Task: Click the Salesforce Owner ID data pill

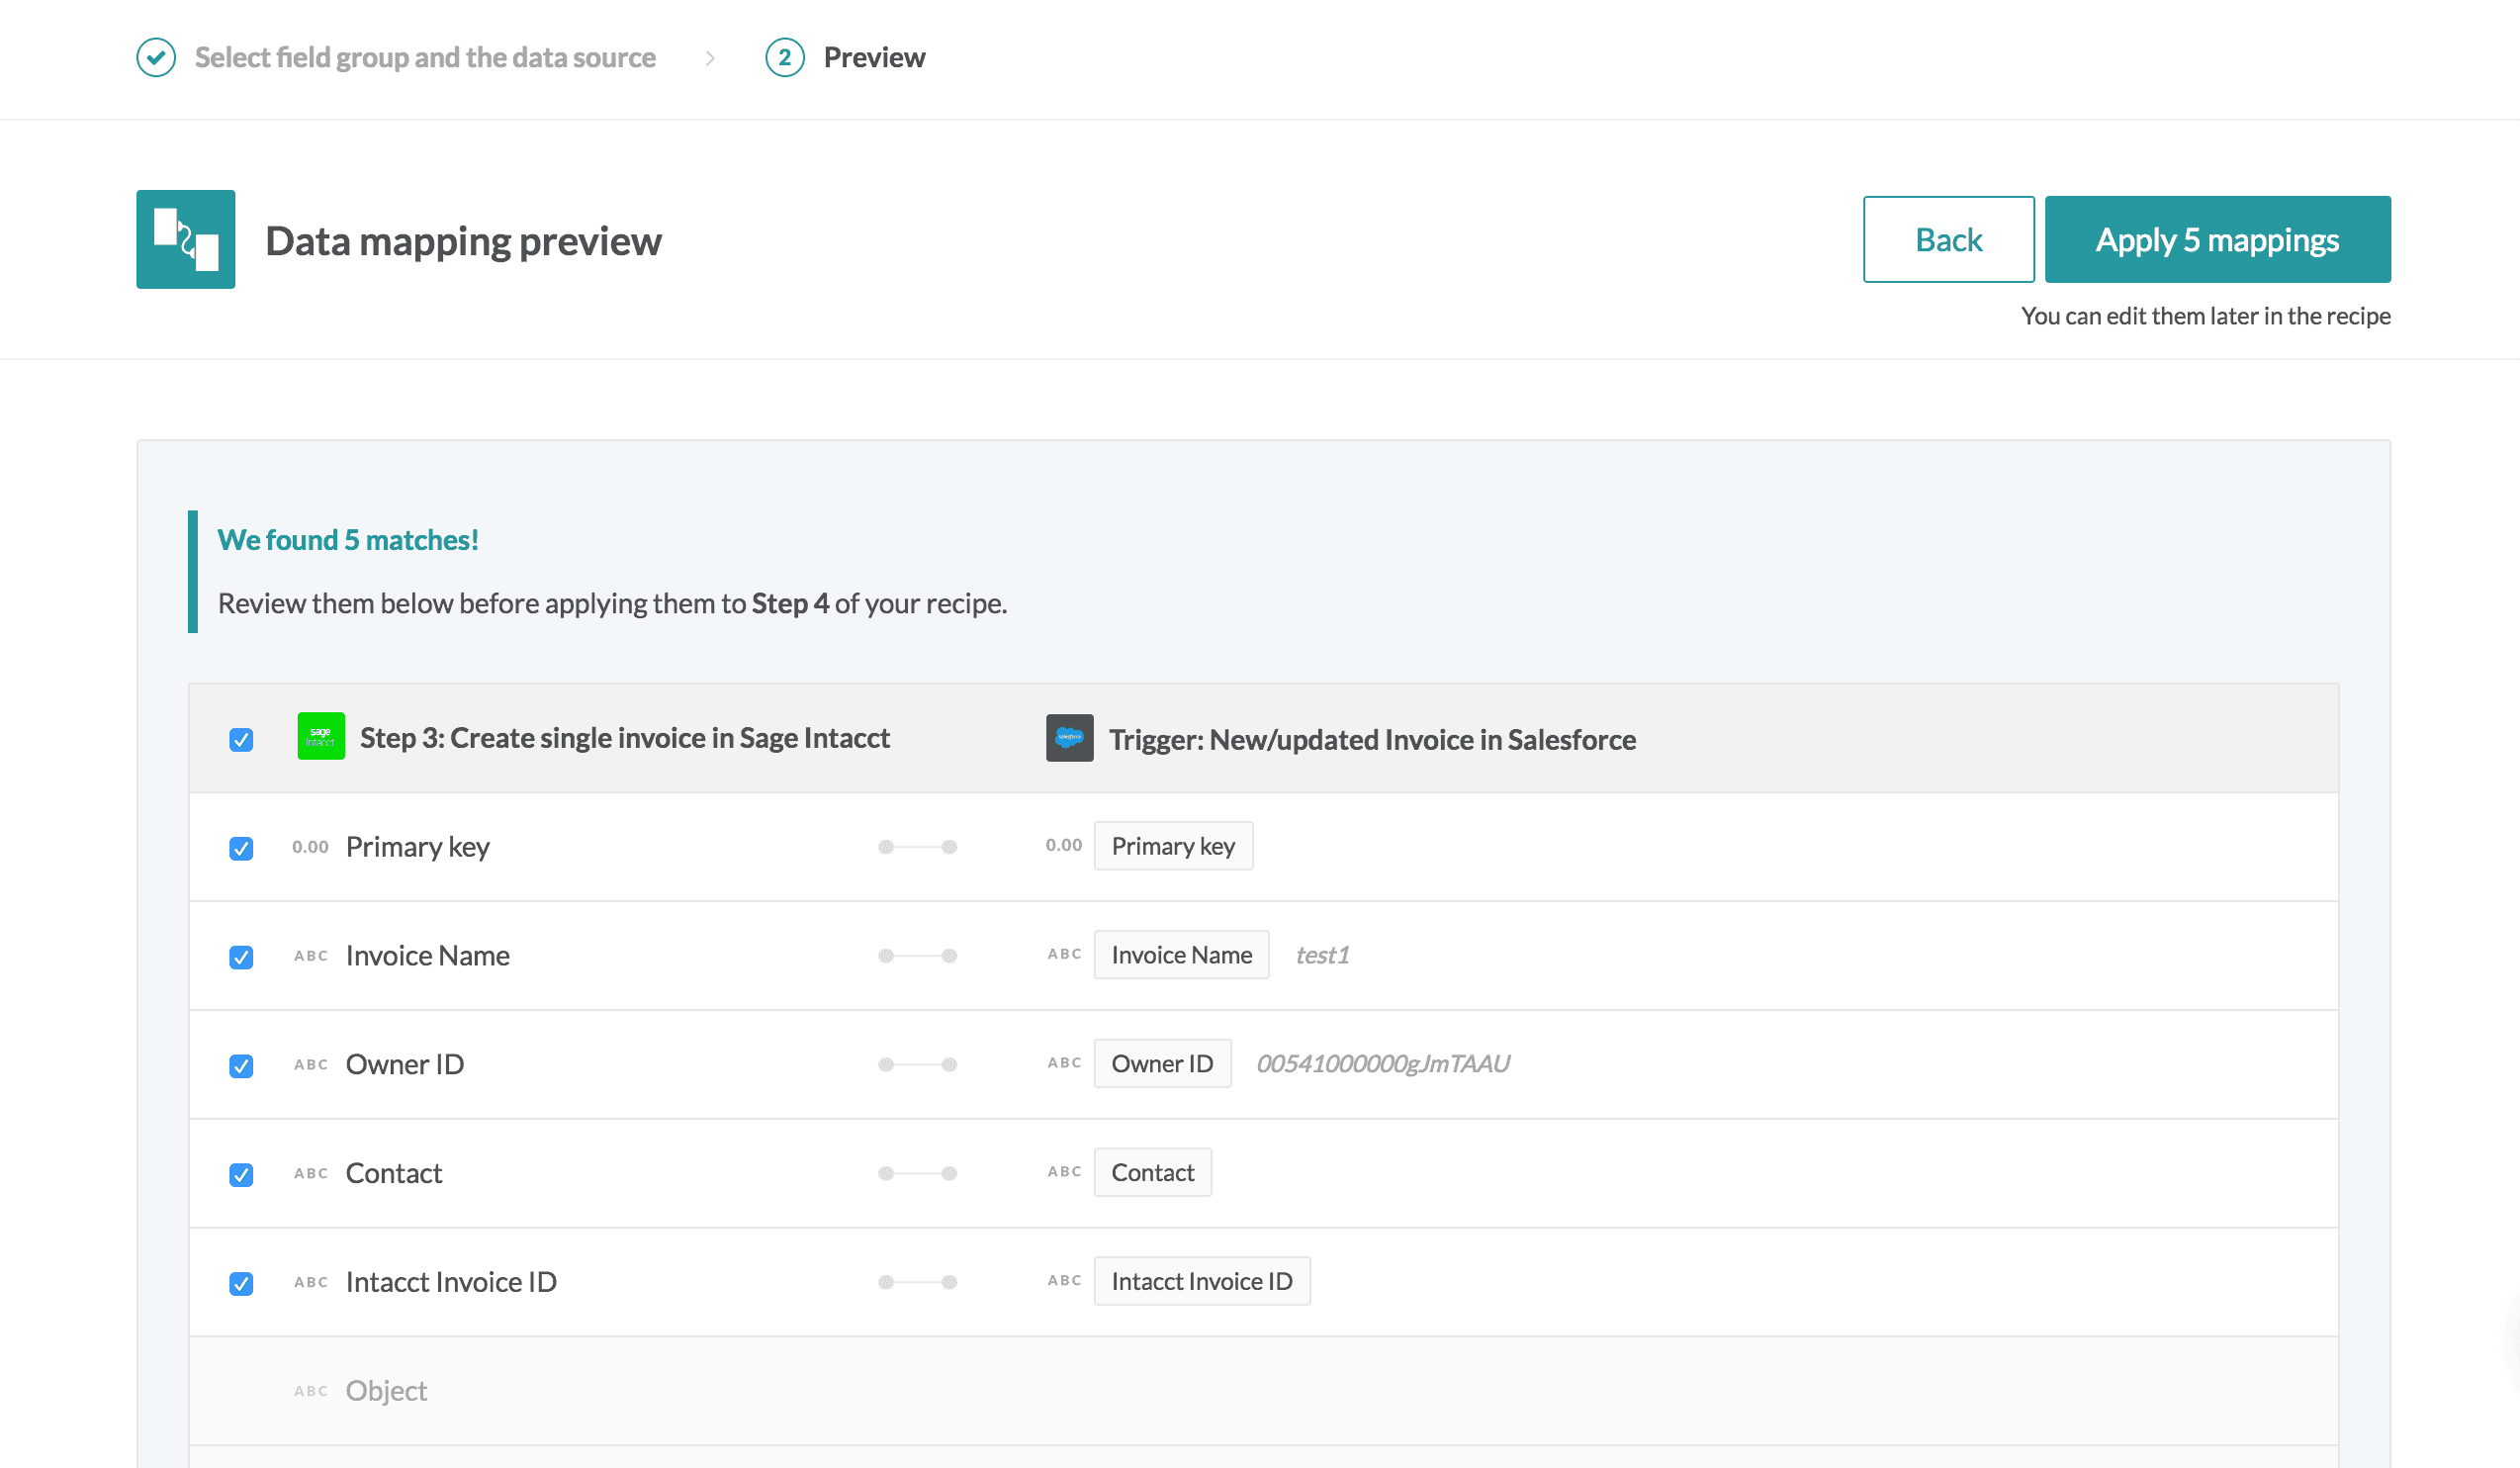Action: pos(1162,1064)
